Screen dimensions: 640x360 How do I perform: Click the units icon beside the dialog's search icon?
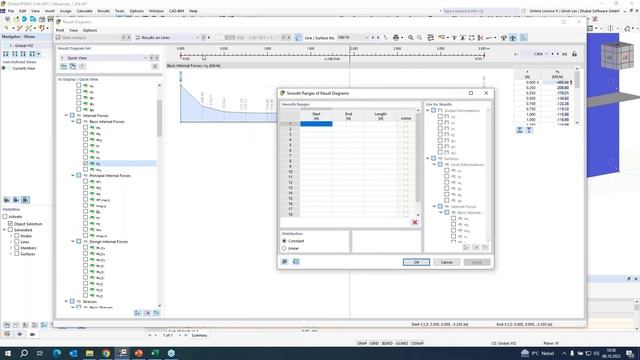click(x=296, y=262)
